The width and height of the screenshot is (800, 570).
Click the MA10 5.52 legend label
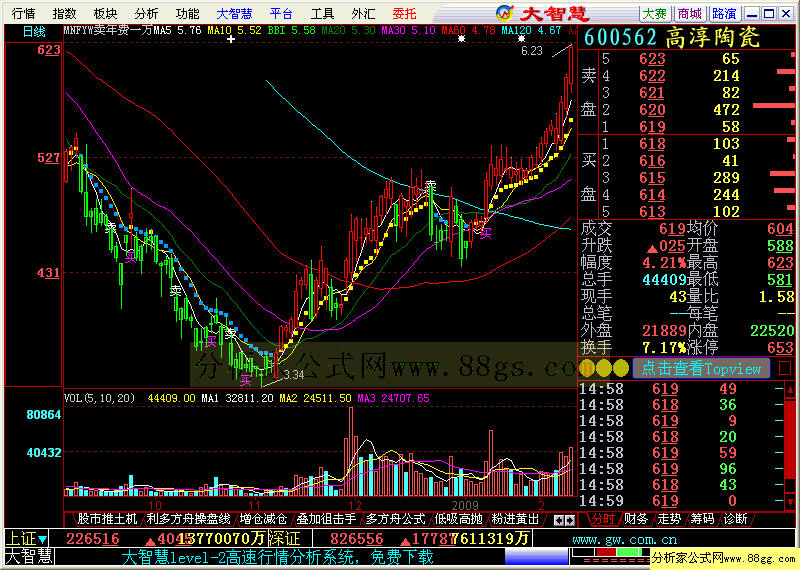(x=234, y=31)
